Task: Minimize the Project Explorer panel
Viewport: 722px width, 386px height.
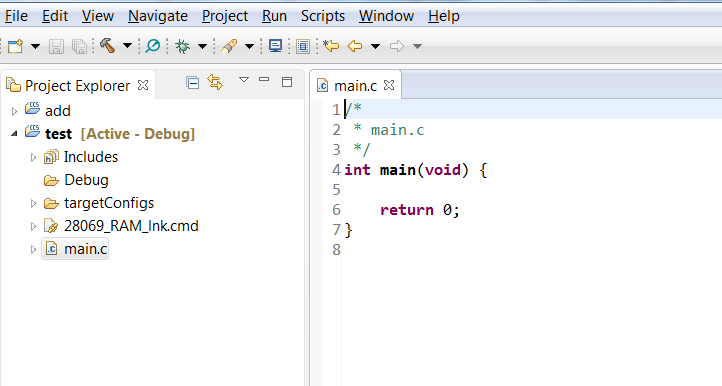Action: (264, 80)
